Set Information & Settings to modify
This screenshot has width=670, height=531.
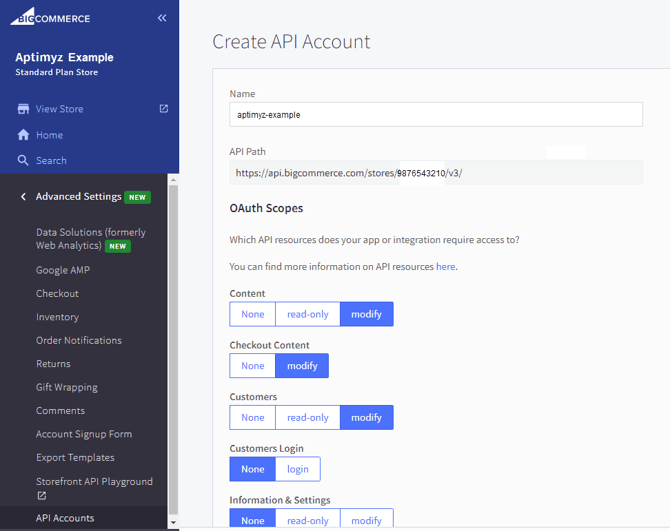[x=366, y=520]
